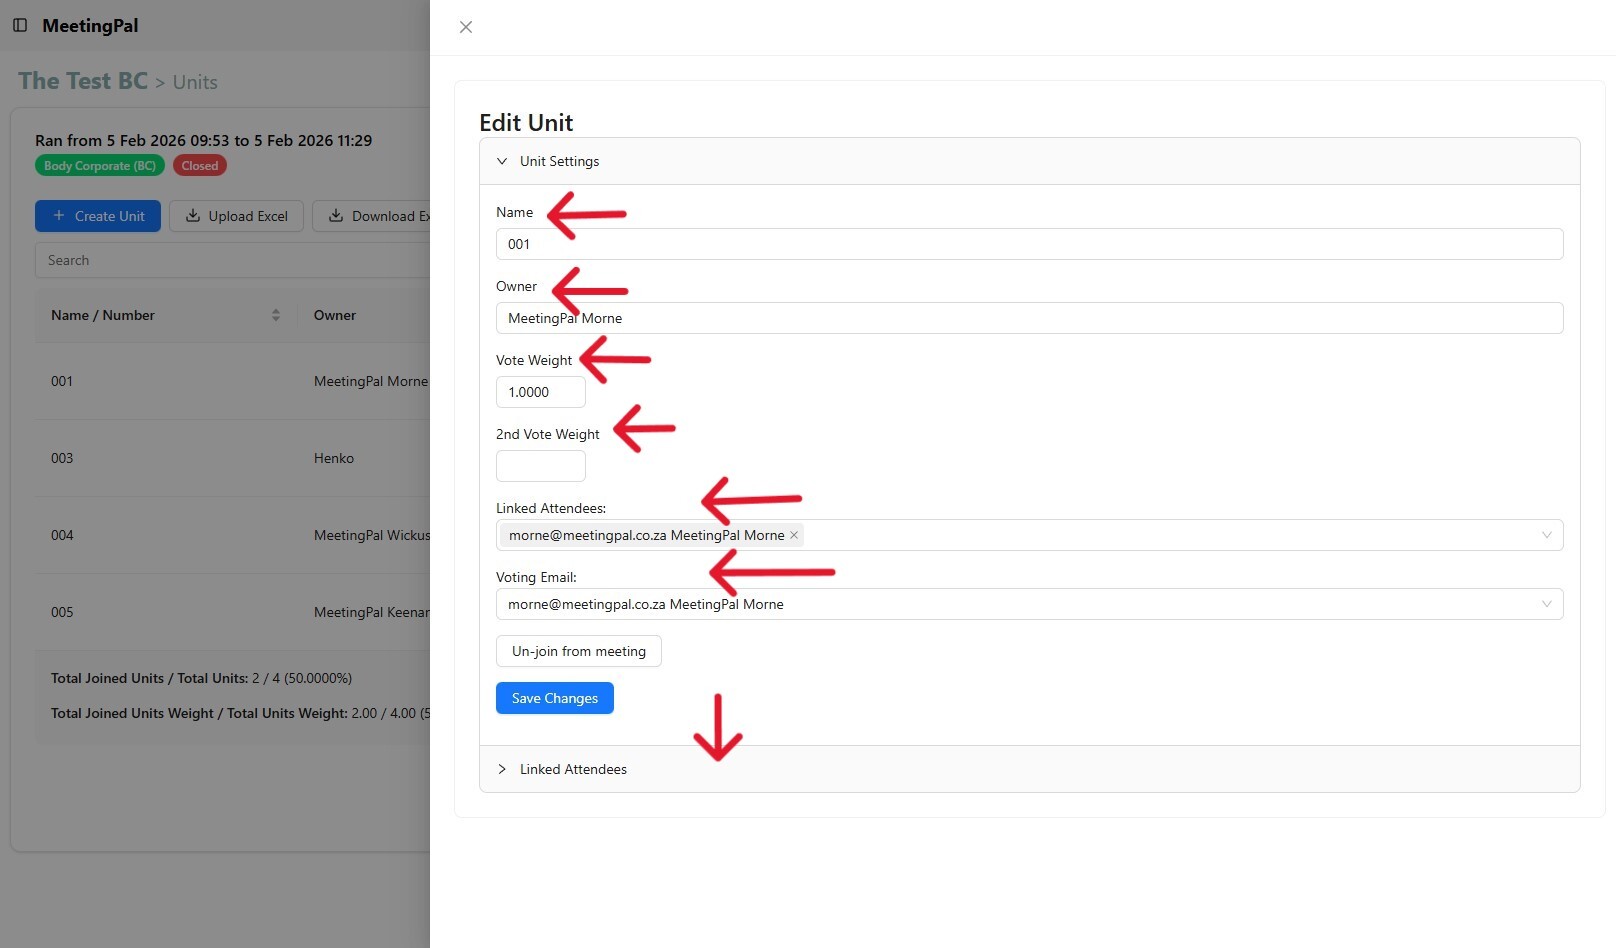
Task: Click the plus icon on Create Unit
Action: point(59,216)
